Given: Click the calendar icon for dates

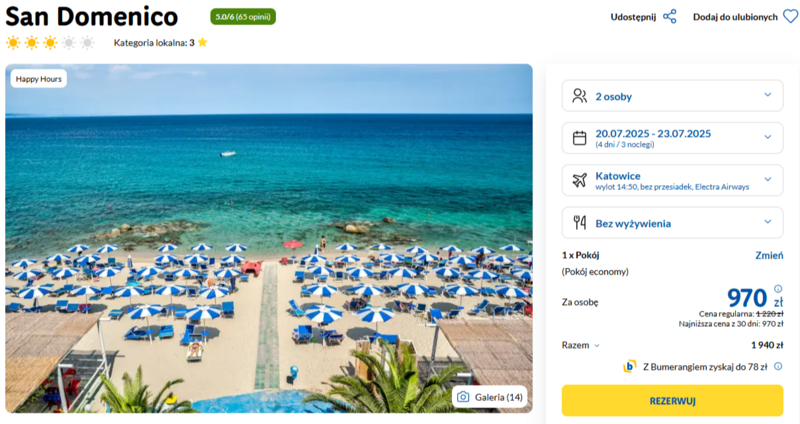Looking at the screenshot, I should pos(579,138).
